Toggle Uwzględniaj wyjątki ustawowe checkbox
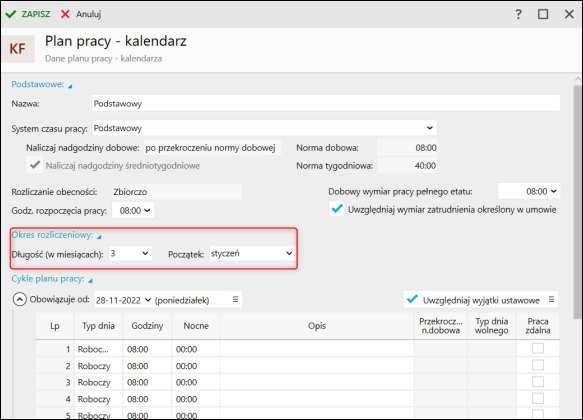Screen dimensions: 583x420 click(412, 299)
